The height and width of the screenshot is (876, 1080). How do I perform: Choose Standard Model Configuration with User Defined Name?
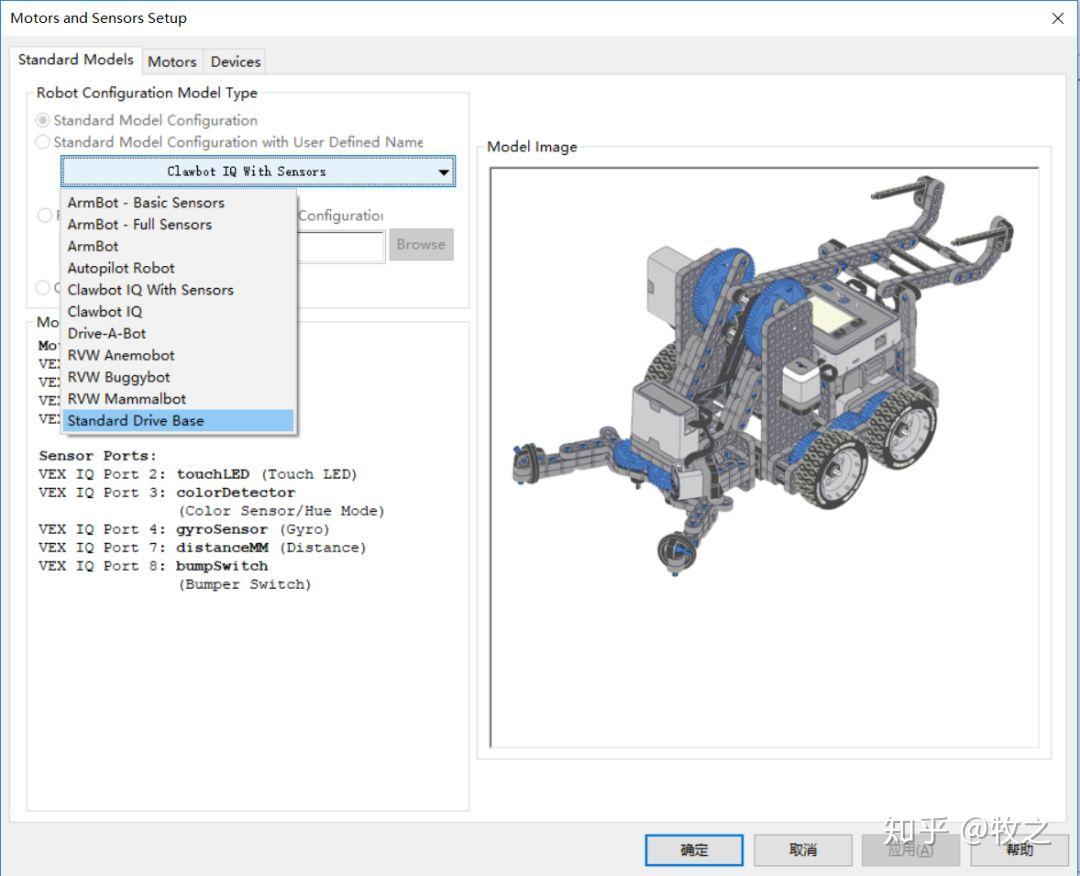coord(43,142)
